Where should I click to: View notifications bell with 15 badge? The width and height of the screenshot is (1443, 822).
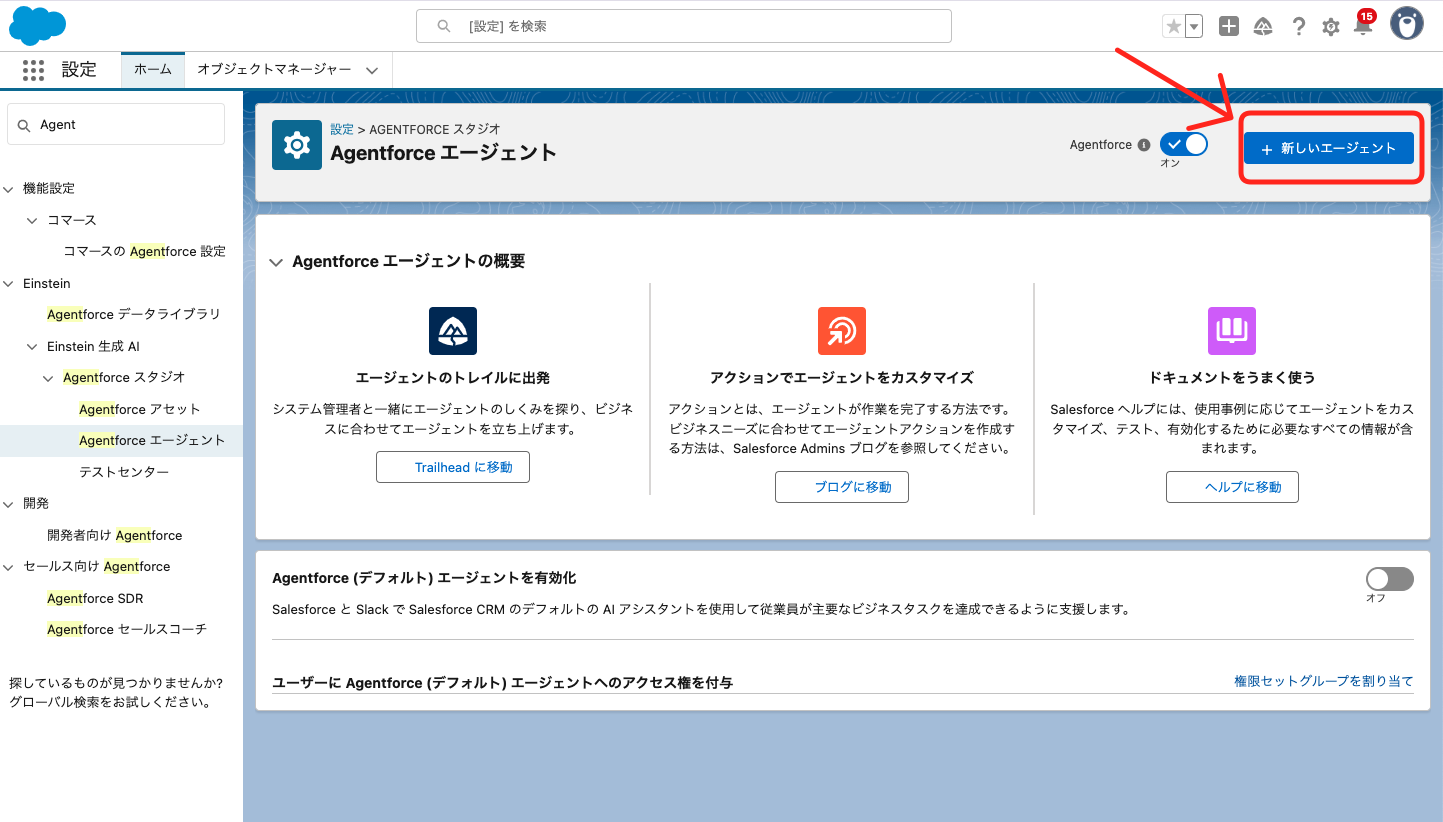[1363, 24]
